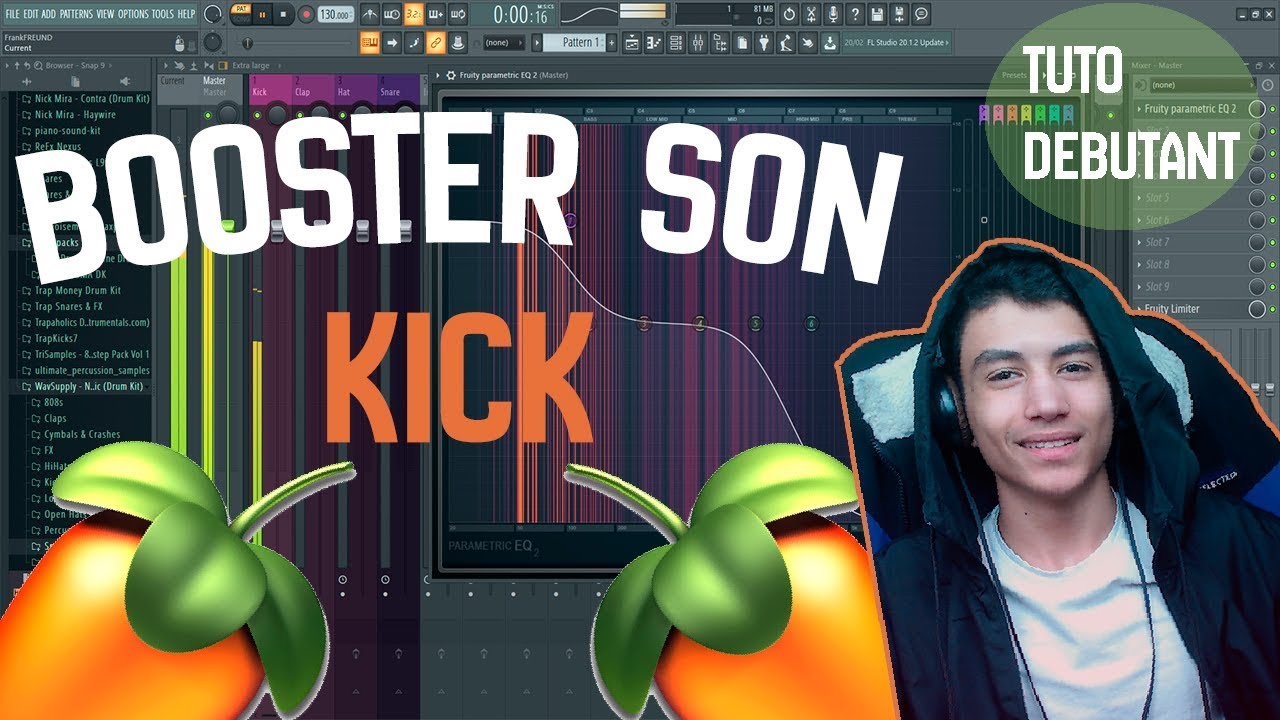Open the OPTIONS menu

click(133, 14)
